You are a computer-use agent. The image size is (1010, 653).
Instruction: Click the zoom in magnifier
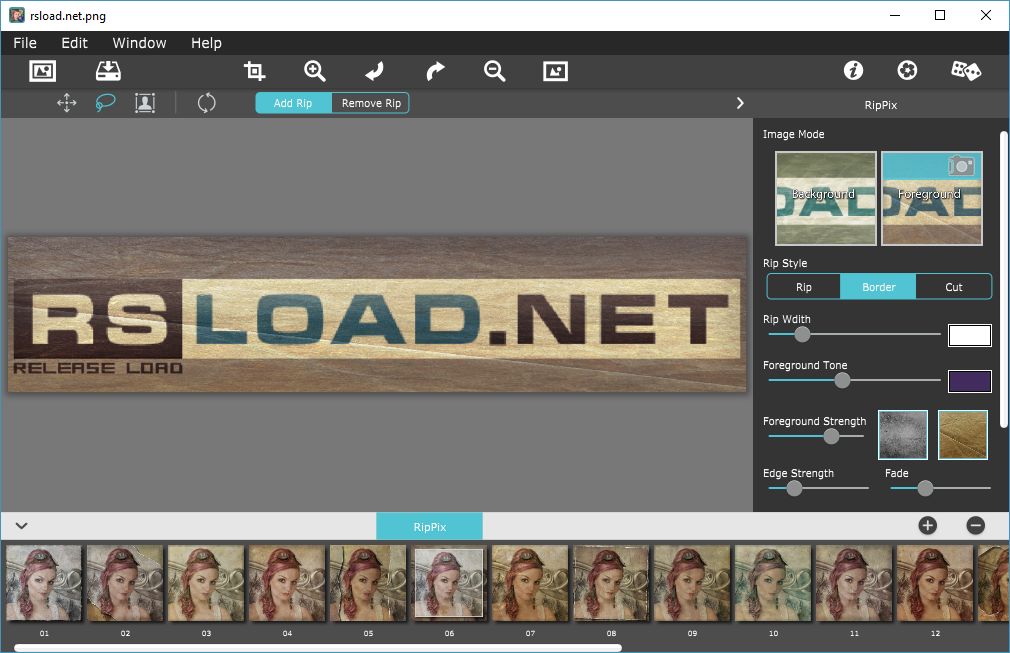click(315, 71)
